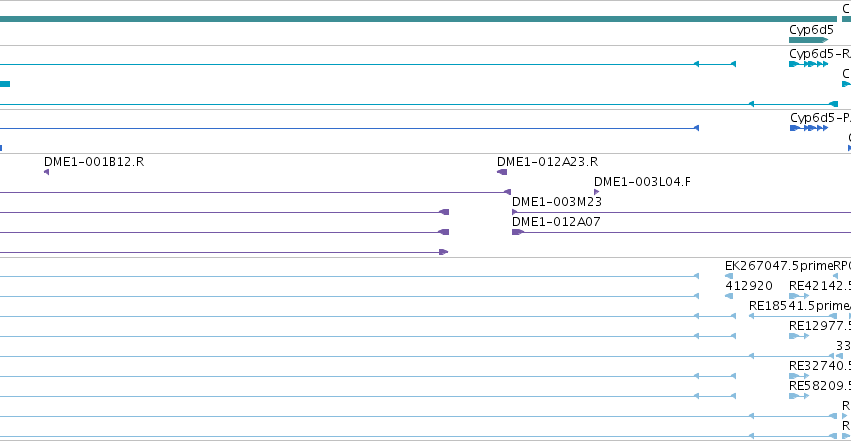Select the exon glyph under RE32740.5
This screenshot has width=851, height=441.
(799, 376)
